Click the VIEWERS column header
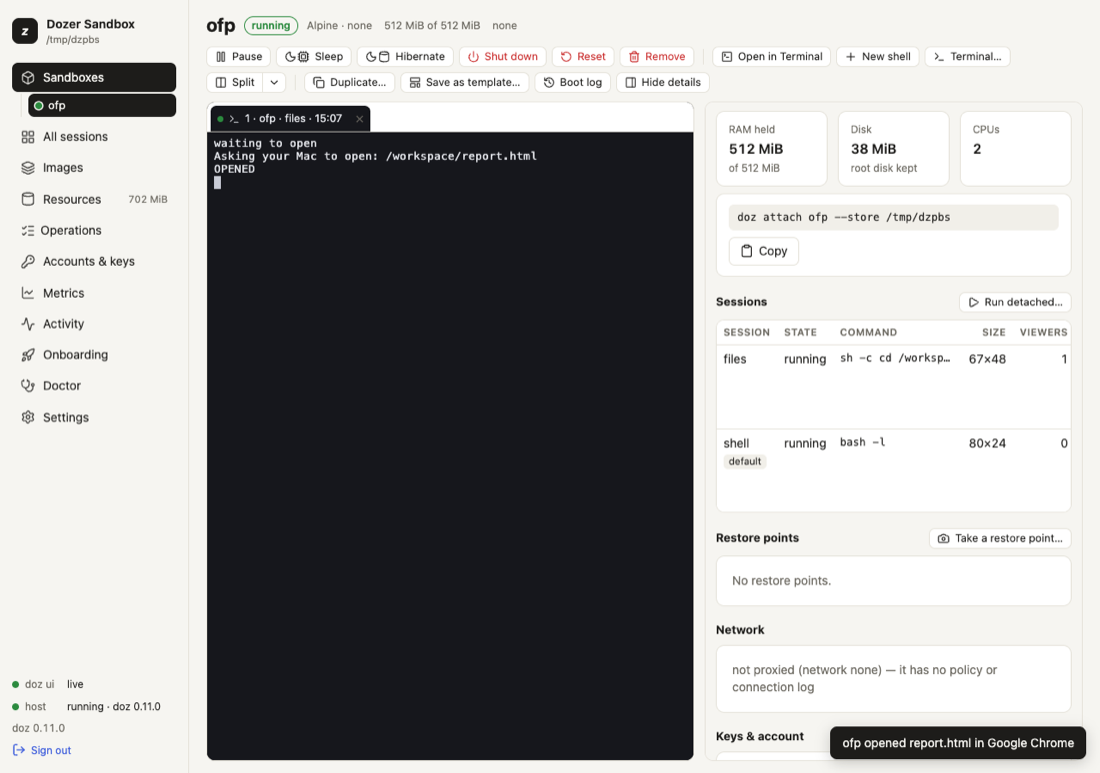The height and width of the screenshot is (773, 1100). 1043,332
